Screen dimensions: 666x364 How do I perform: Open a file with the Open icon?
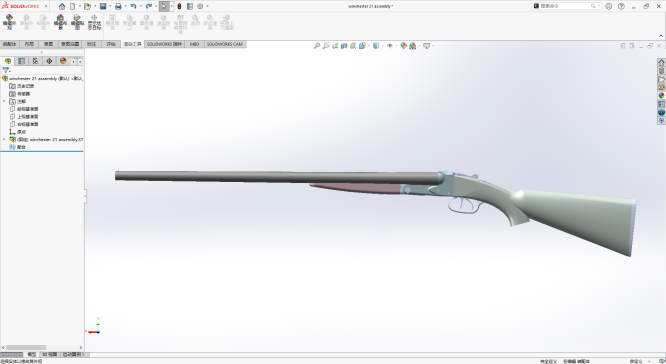coord(87,6)
